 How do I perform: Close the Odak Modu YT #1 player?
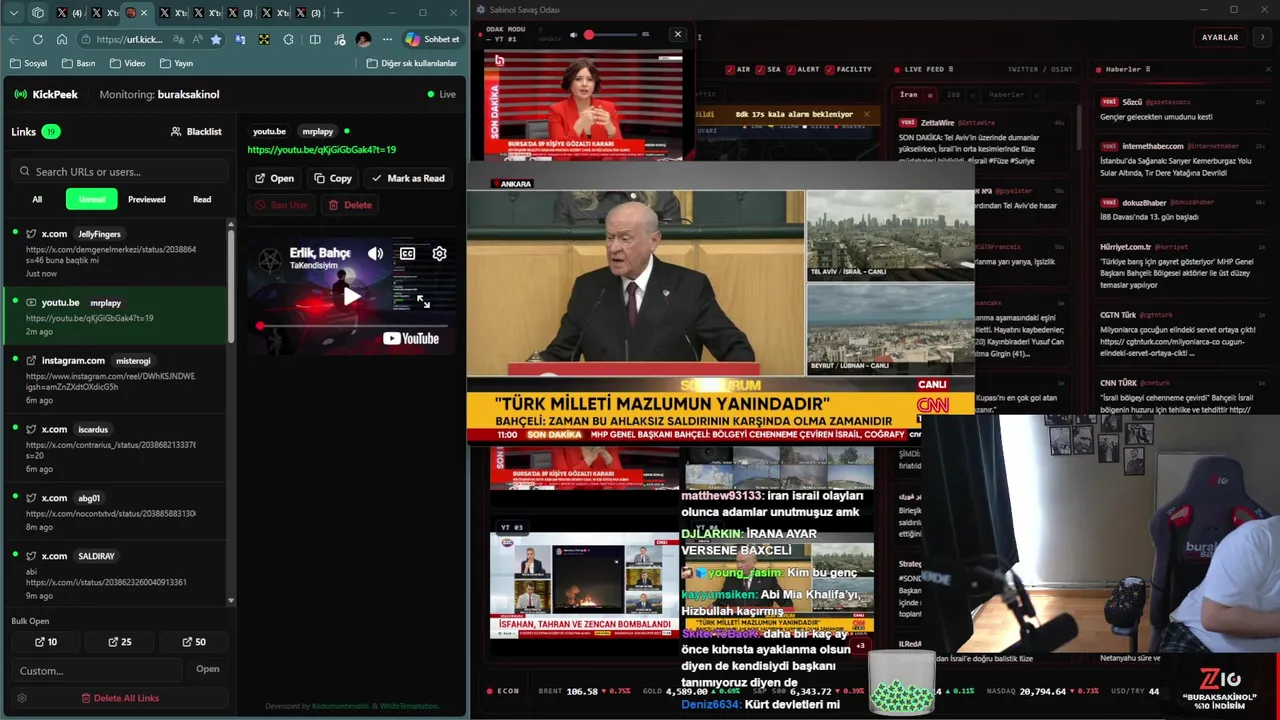677,34
